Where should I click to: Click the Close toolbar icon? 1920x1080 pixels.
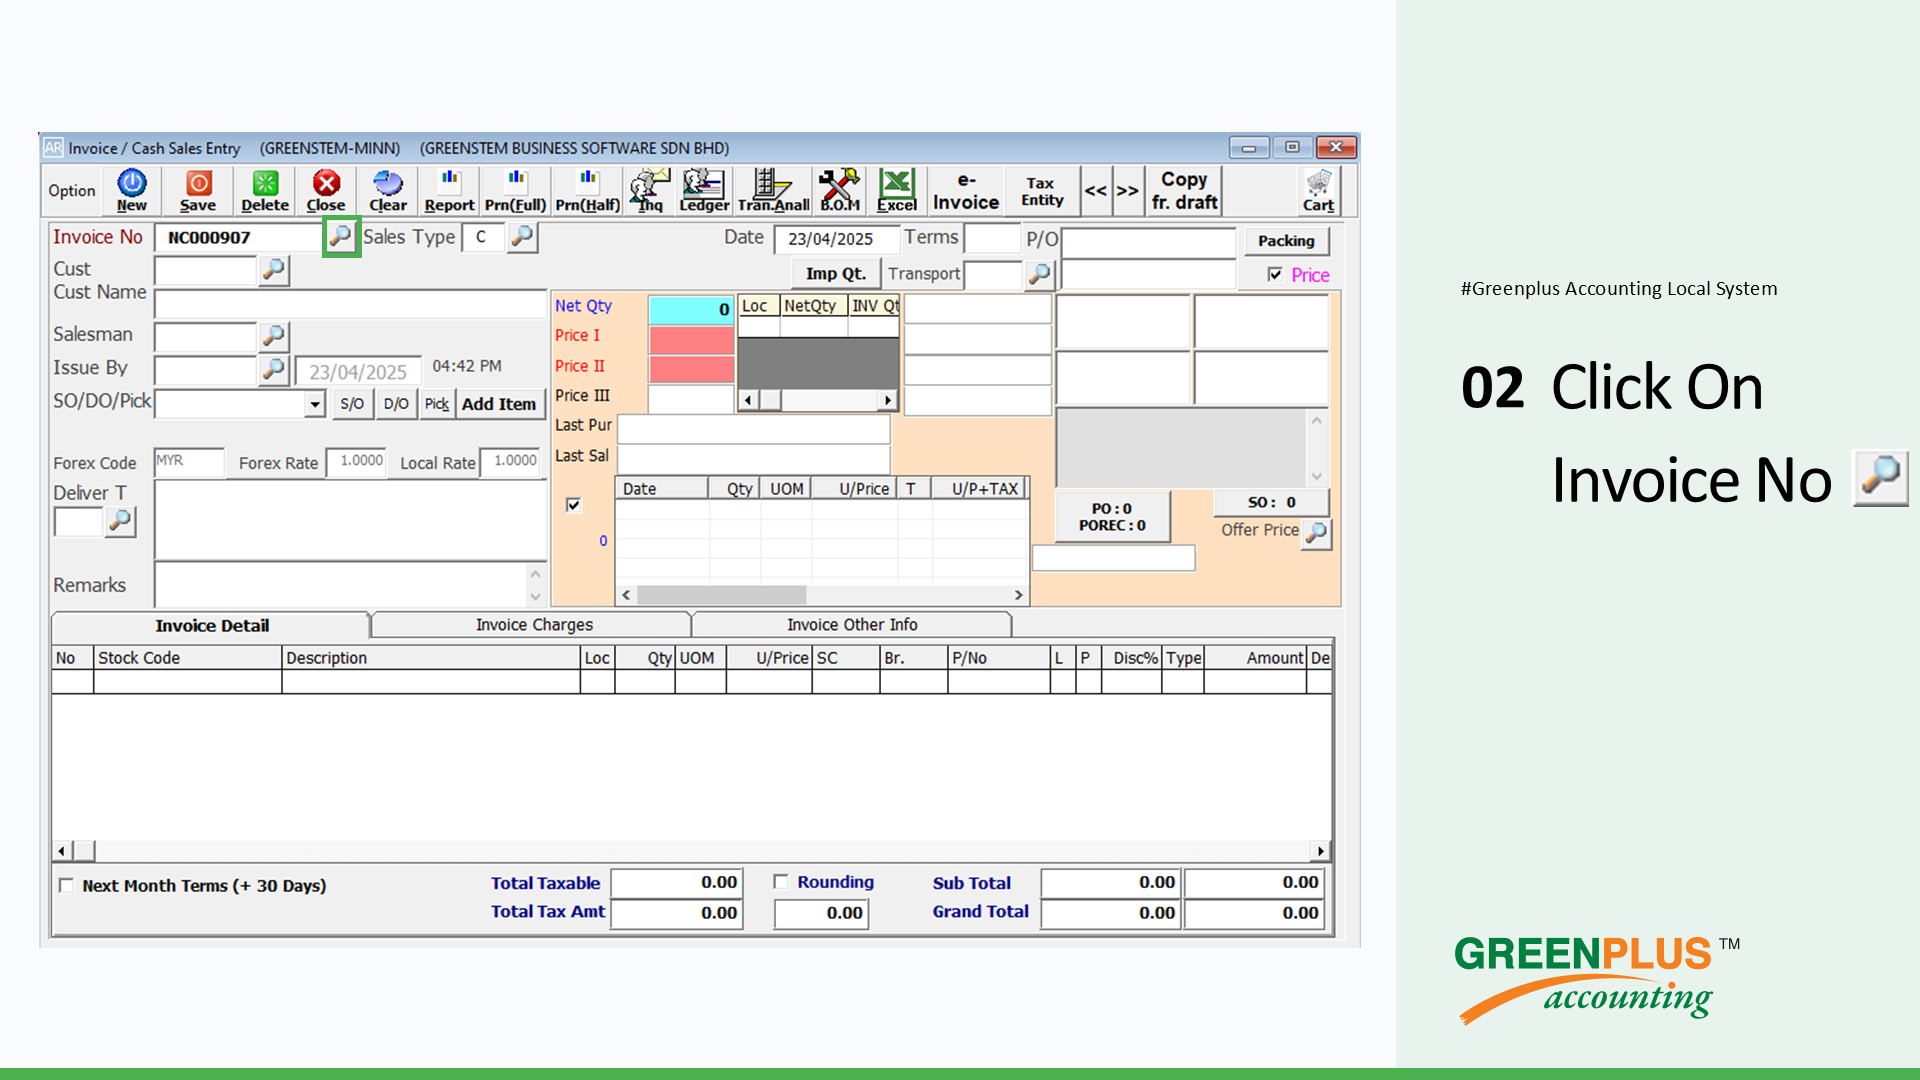(x=326, y=190)
